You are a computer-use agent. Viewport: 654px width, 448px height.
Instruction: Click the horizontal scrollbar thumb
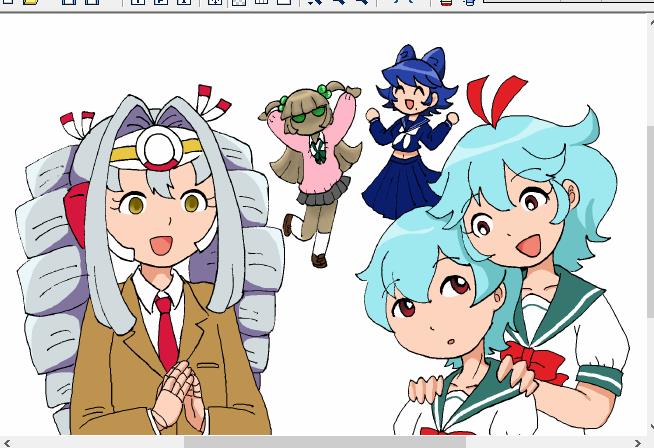[x=325, y=443]
